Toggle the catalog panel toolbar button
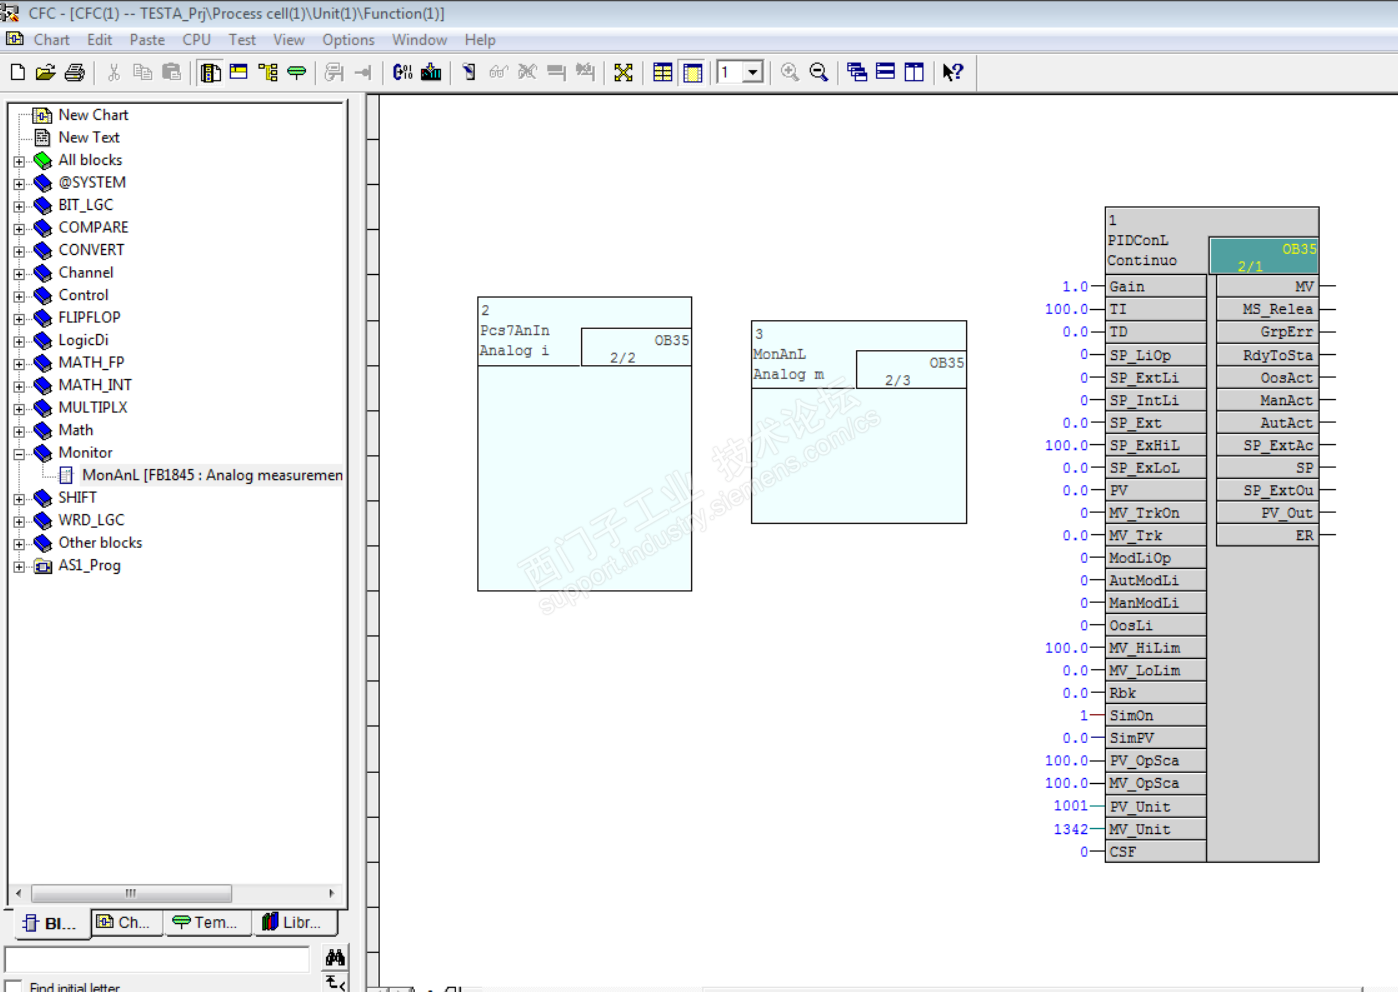 point(210,72)
